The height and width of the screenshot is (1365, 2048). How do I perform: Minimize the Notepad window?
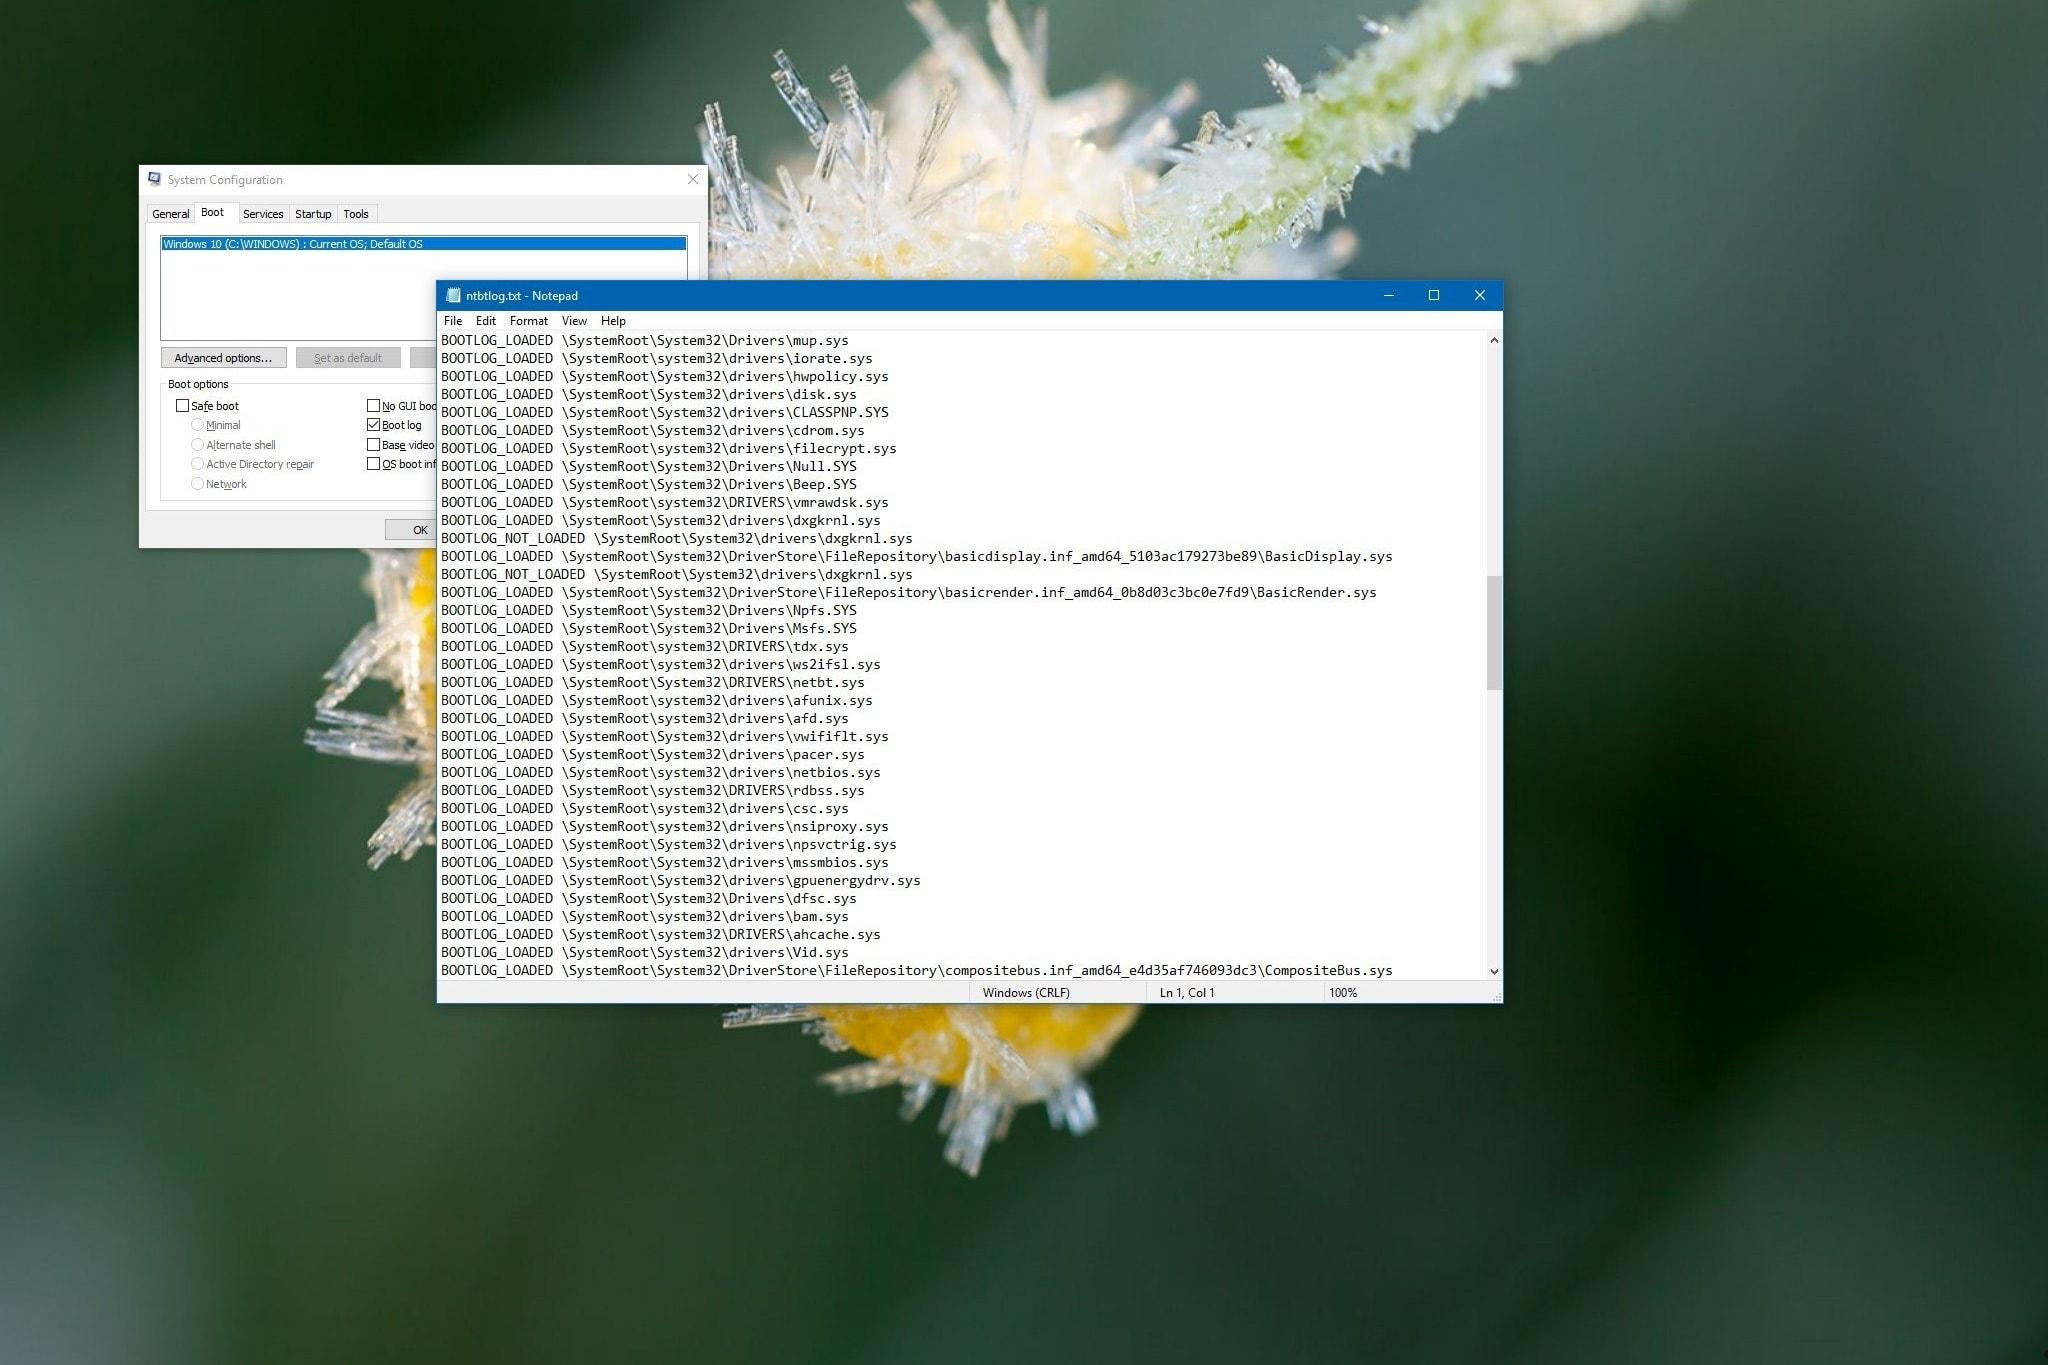click(1389, 295)
